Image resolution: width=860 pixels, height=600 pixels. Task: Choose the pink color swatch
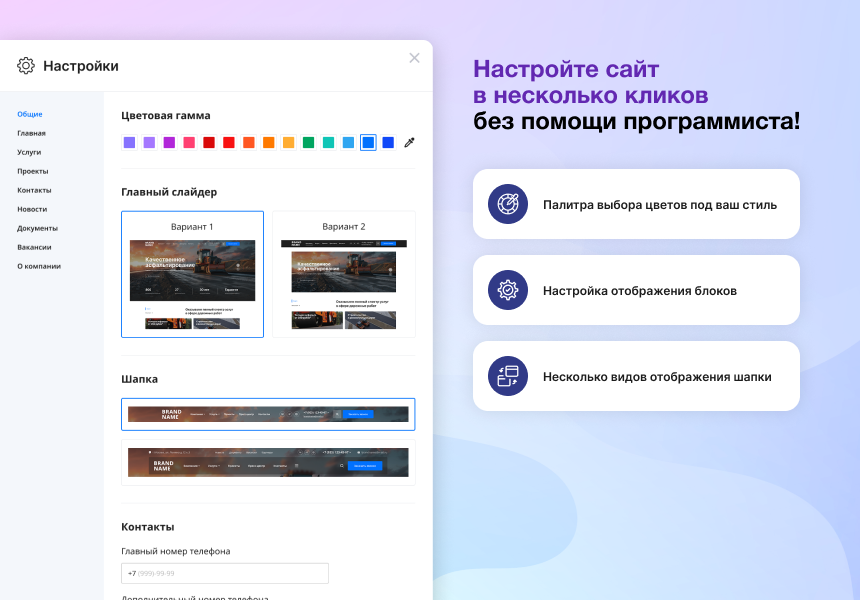(189, 143)
